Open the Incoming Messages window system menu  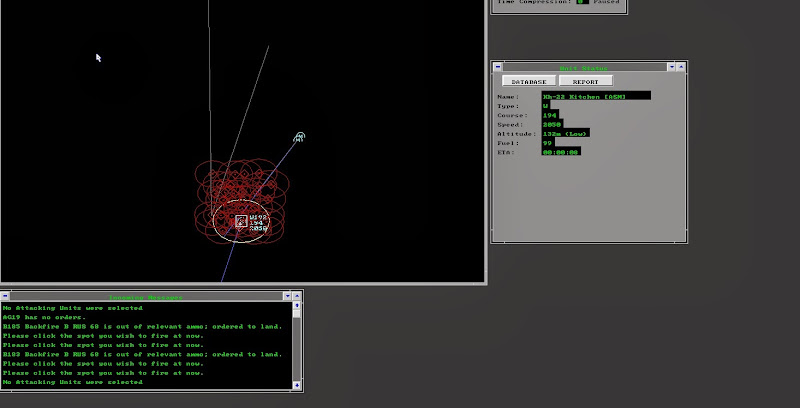(5, 296)
